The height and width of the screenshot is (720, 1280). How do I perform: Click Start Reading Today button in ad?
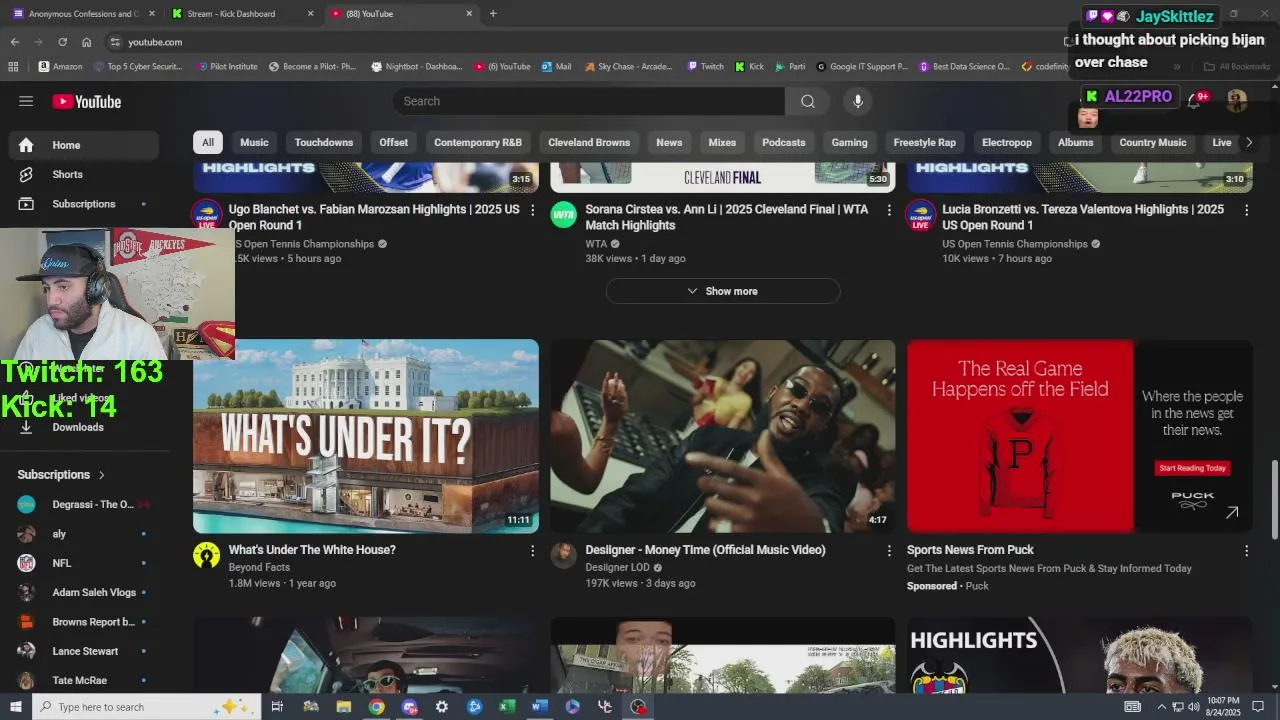coord(1192,468)
